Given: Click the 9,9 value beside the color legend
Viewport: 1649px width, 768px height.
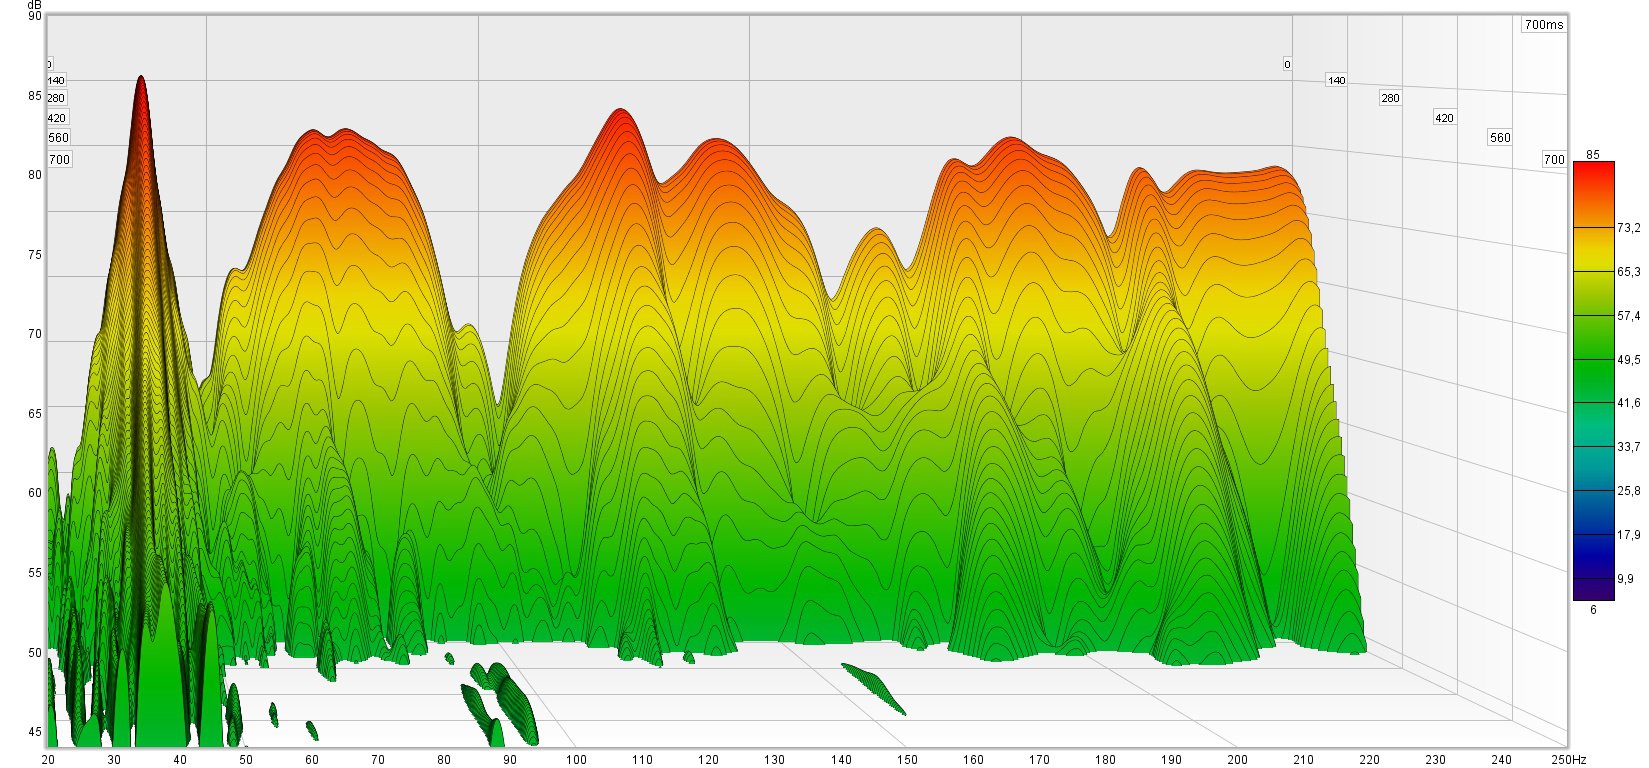Looking at the screenshot, I should [1625, 579].
